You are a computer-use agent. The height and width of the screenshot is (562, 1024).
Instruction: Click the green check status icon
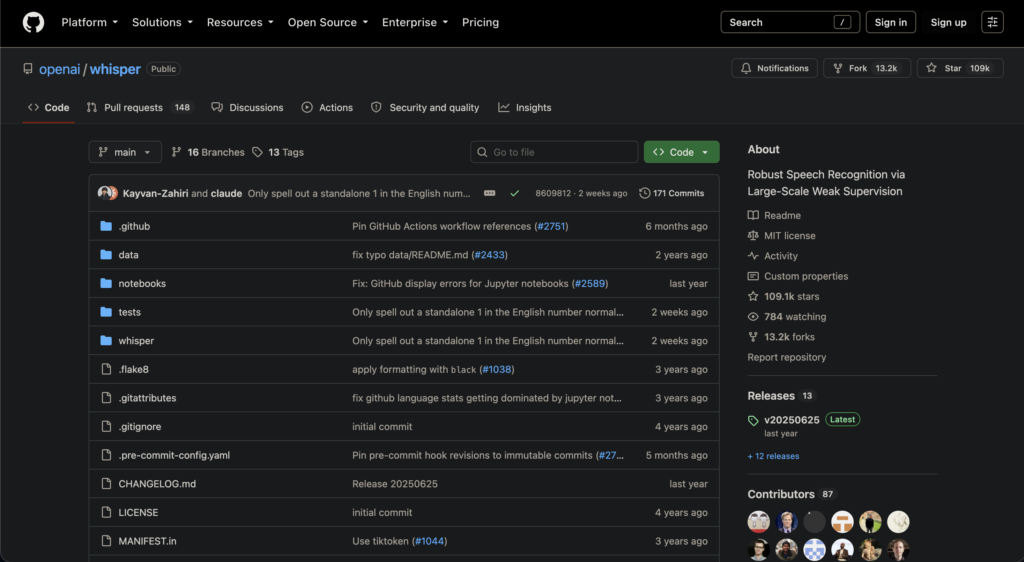click(515, 193)
